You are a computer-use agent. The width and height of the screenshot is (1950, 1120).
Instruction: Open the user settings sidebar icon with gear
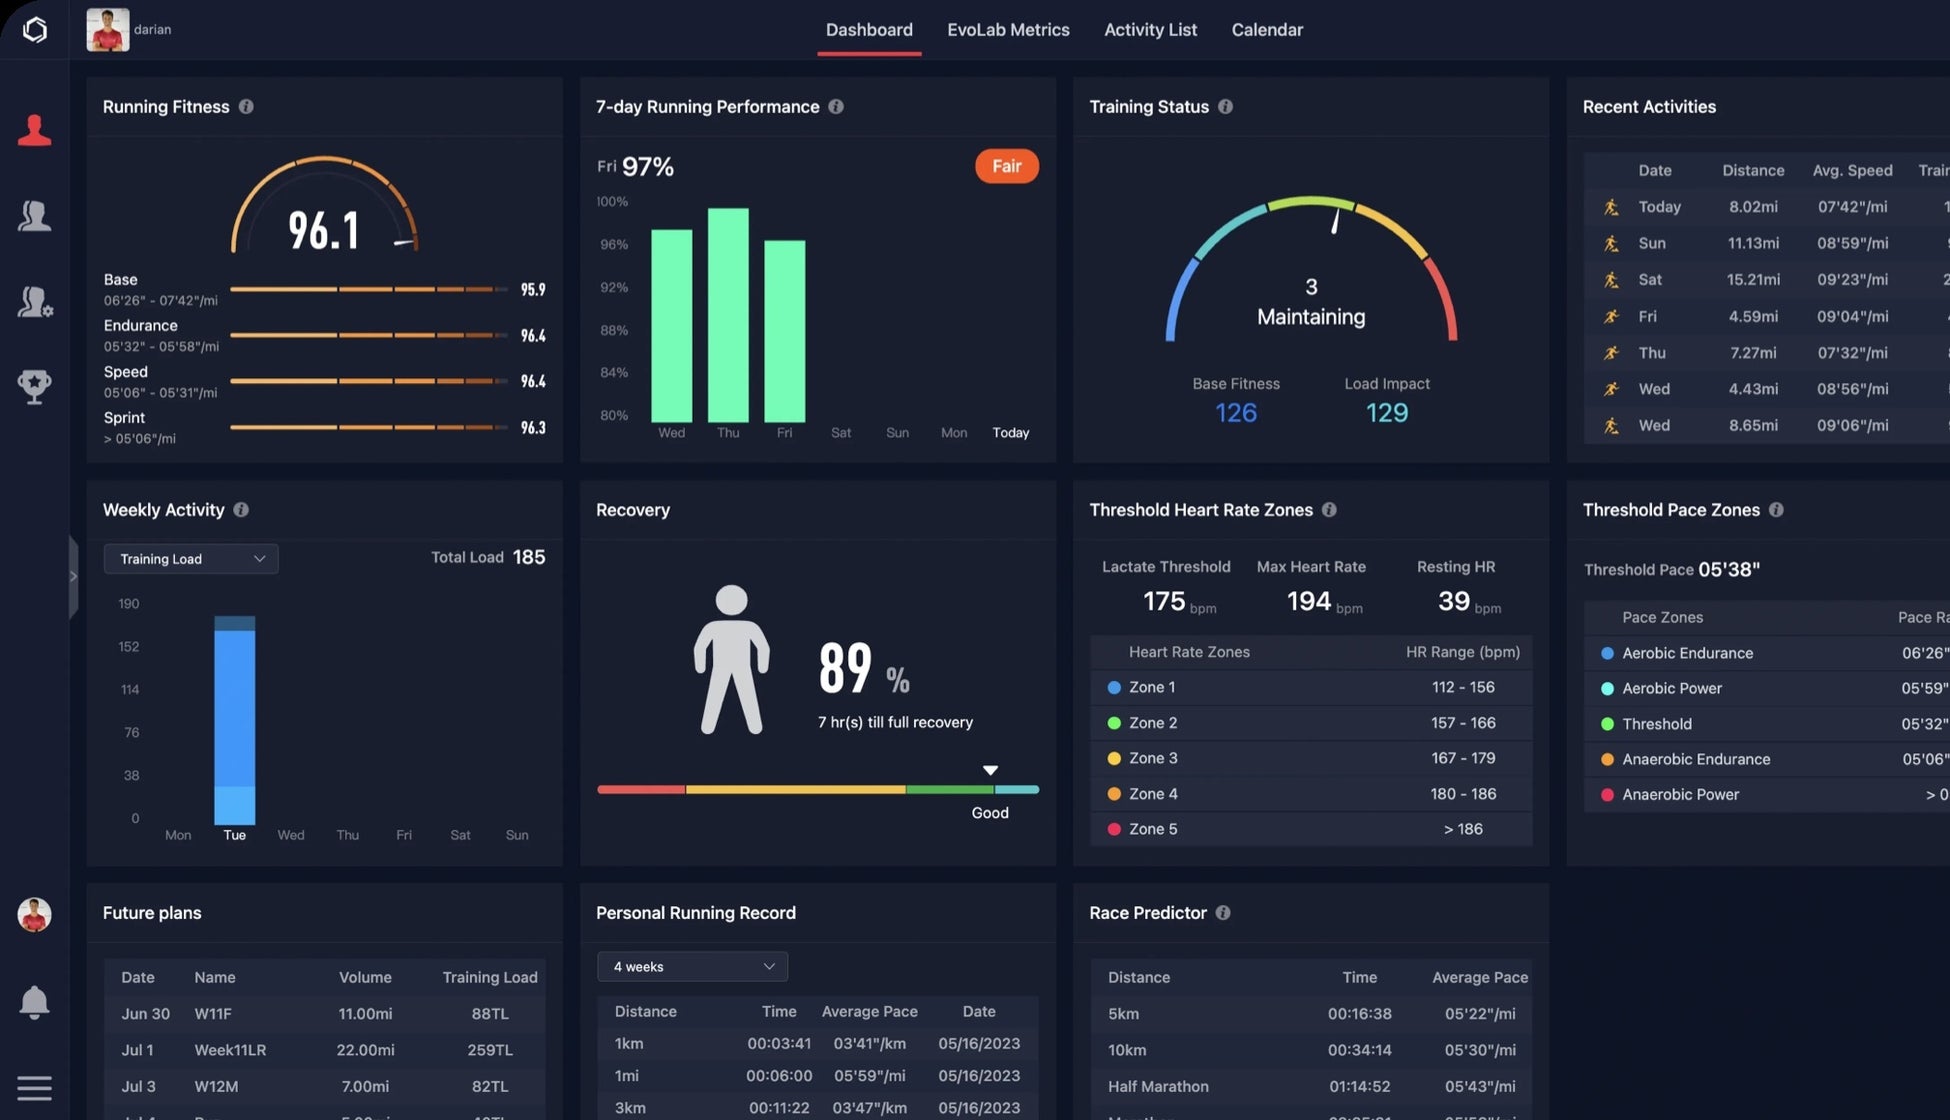34,301
